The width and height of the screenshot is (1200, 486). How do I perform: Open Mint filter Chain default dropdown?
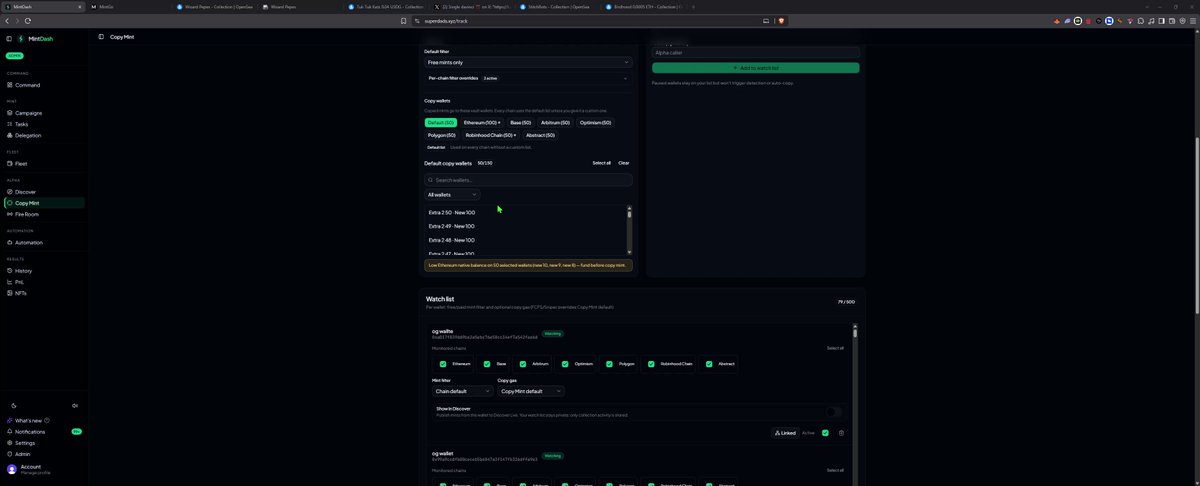click(x=462, y=391)
